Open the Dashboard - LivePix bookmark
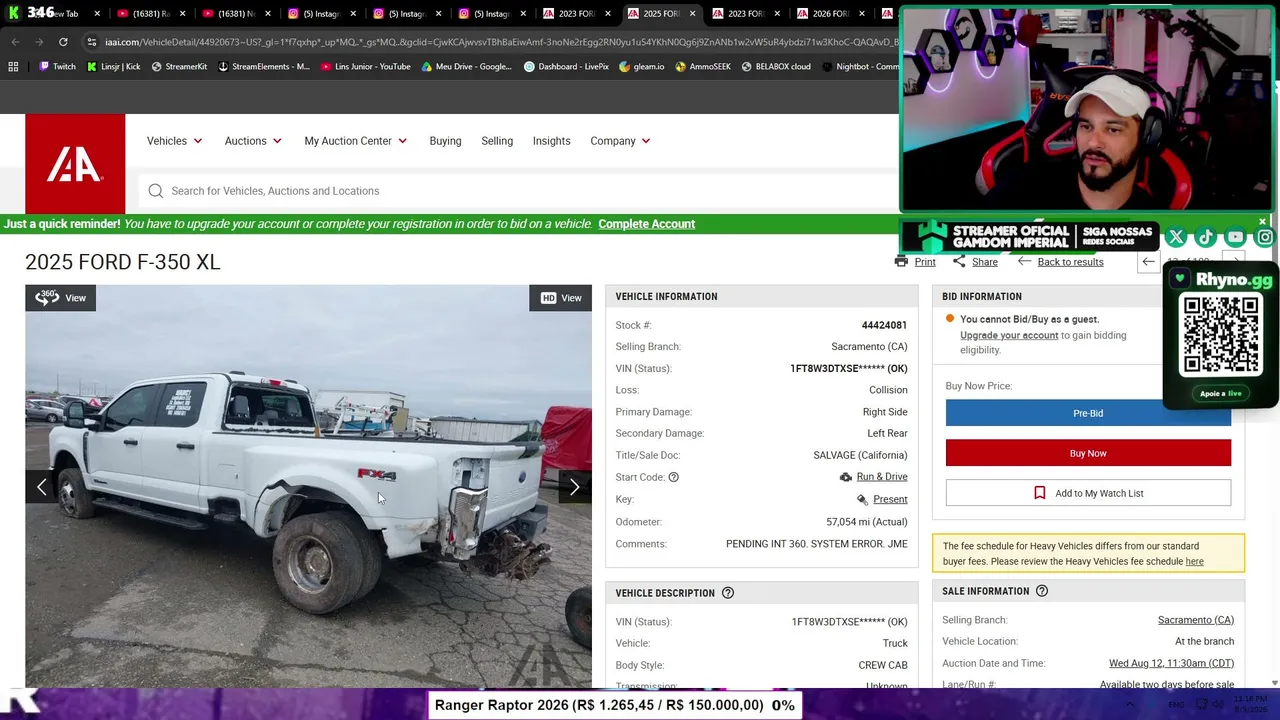Viewport: 1280px width, 720px height. coord(566,67)
